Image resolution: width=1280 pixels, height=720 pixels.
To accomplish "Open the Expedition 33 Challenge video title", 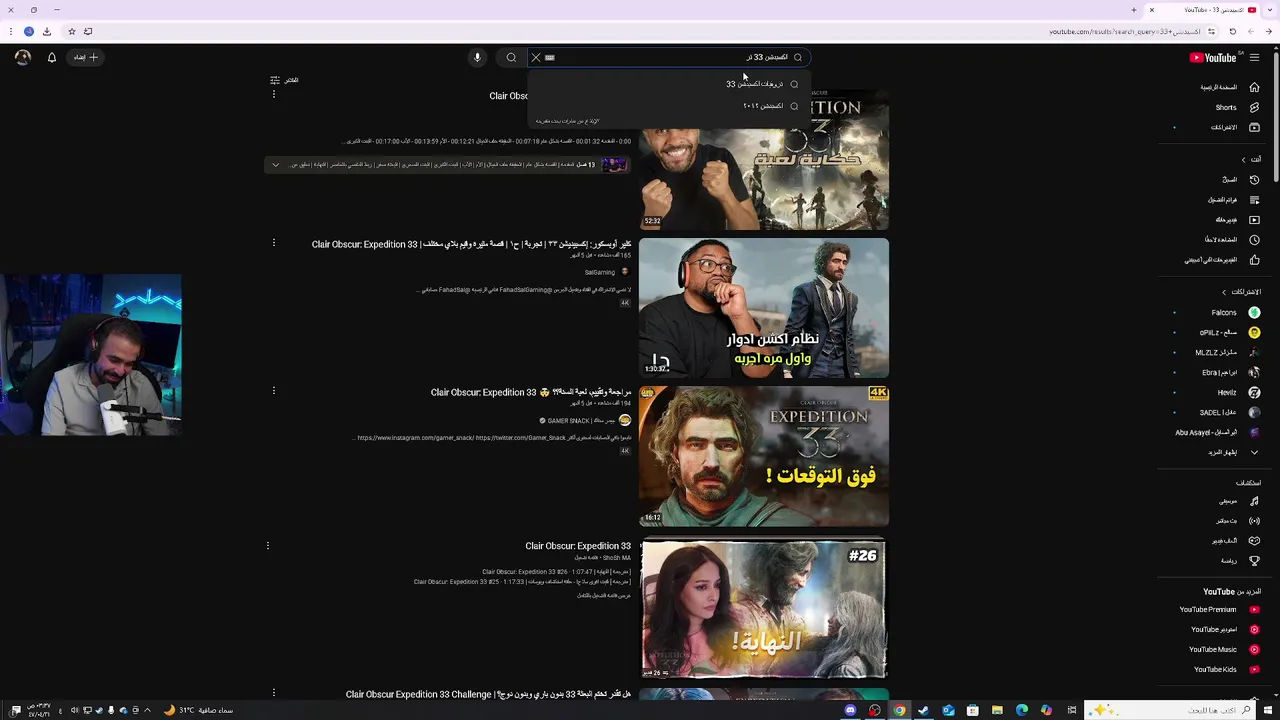I will click(x=488, y=694).
